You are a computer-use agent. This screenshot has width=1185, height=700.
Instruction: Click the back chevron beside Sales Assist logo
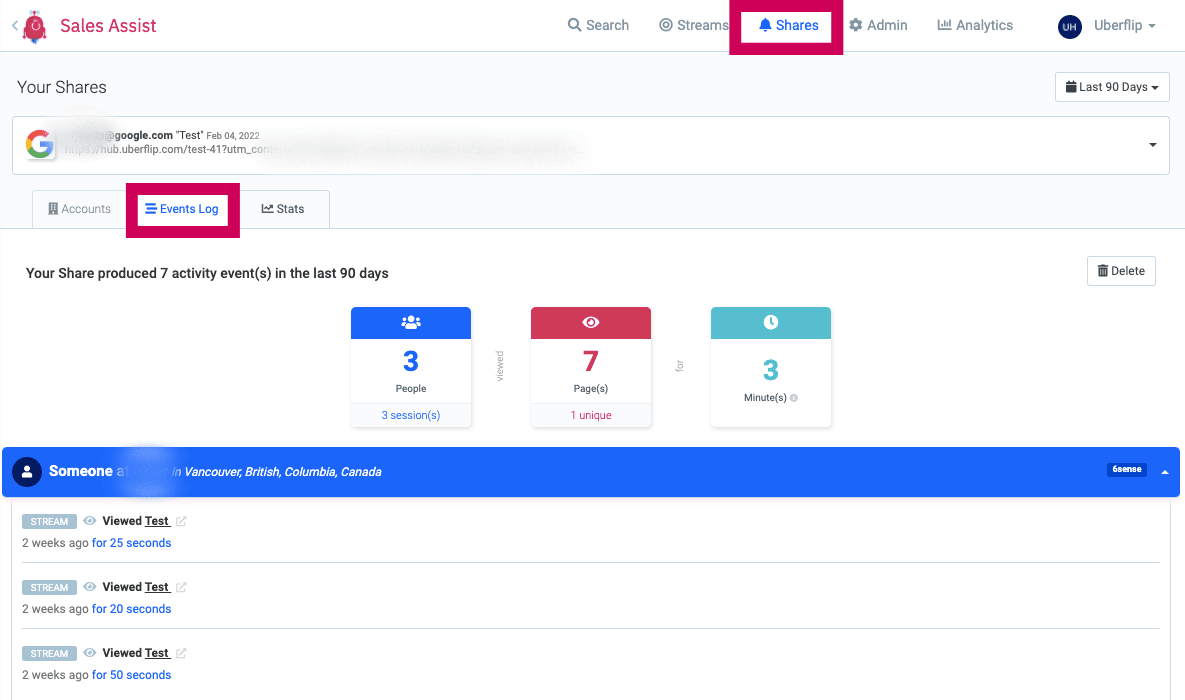[x=15, y=26]
